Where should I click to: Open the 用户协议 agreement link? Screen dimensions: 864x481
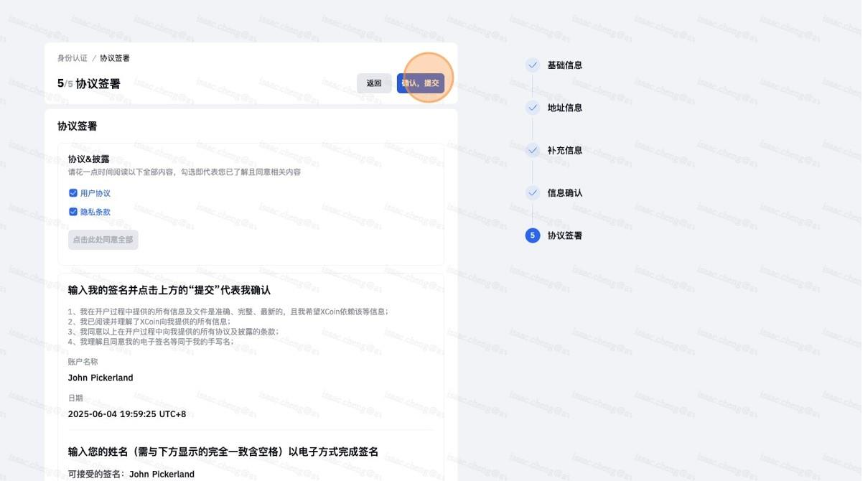click(x=95, y=193)
